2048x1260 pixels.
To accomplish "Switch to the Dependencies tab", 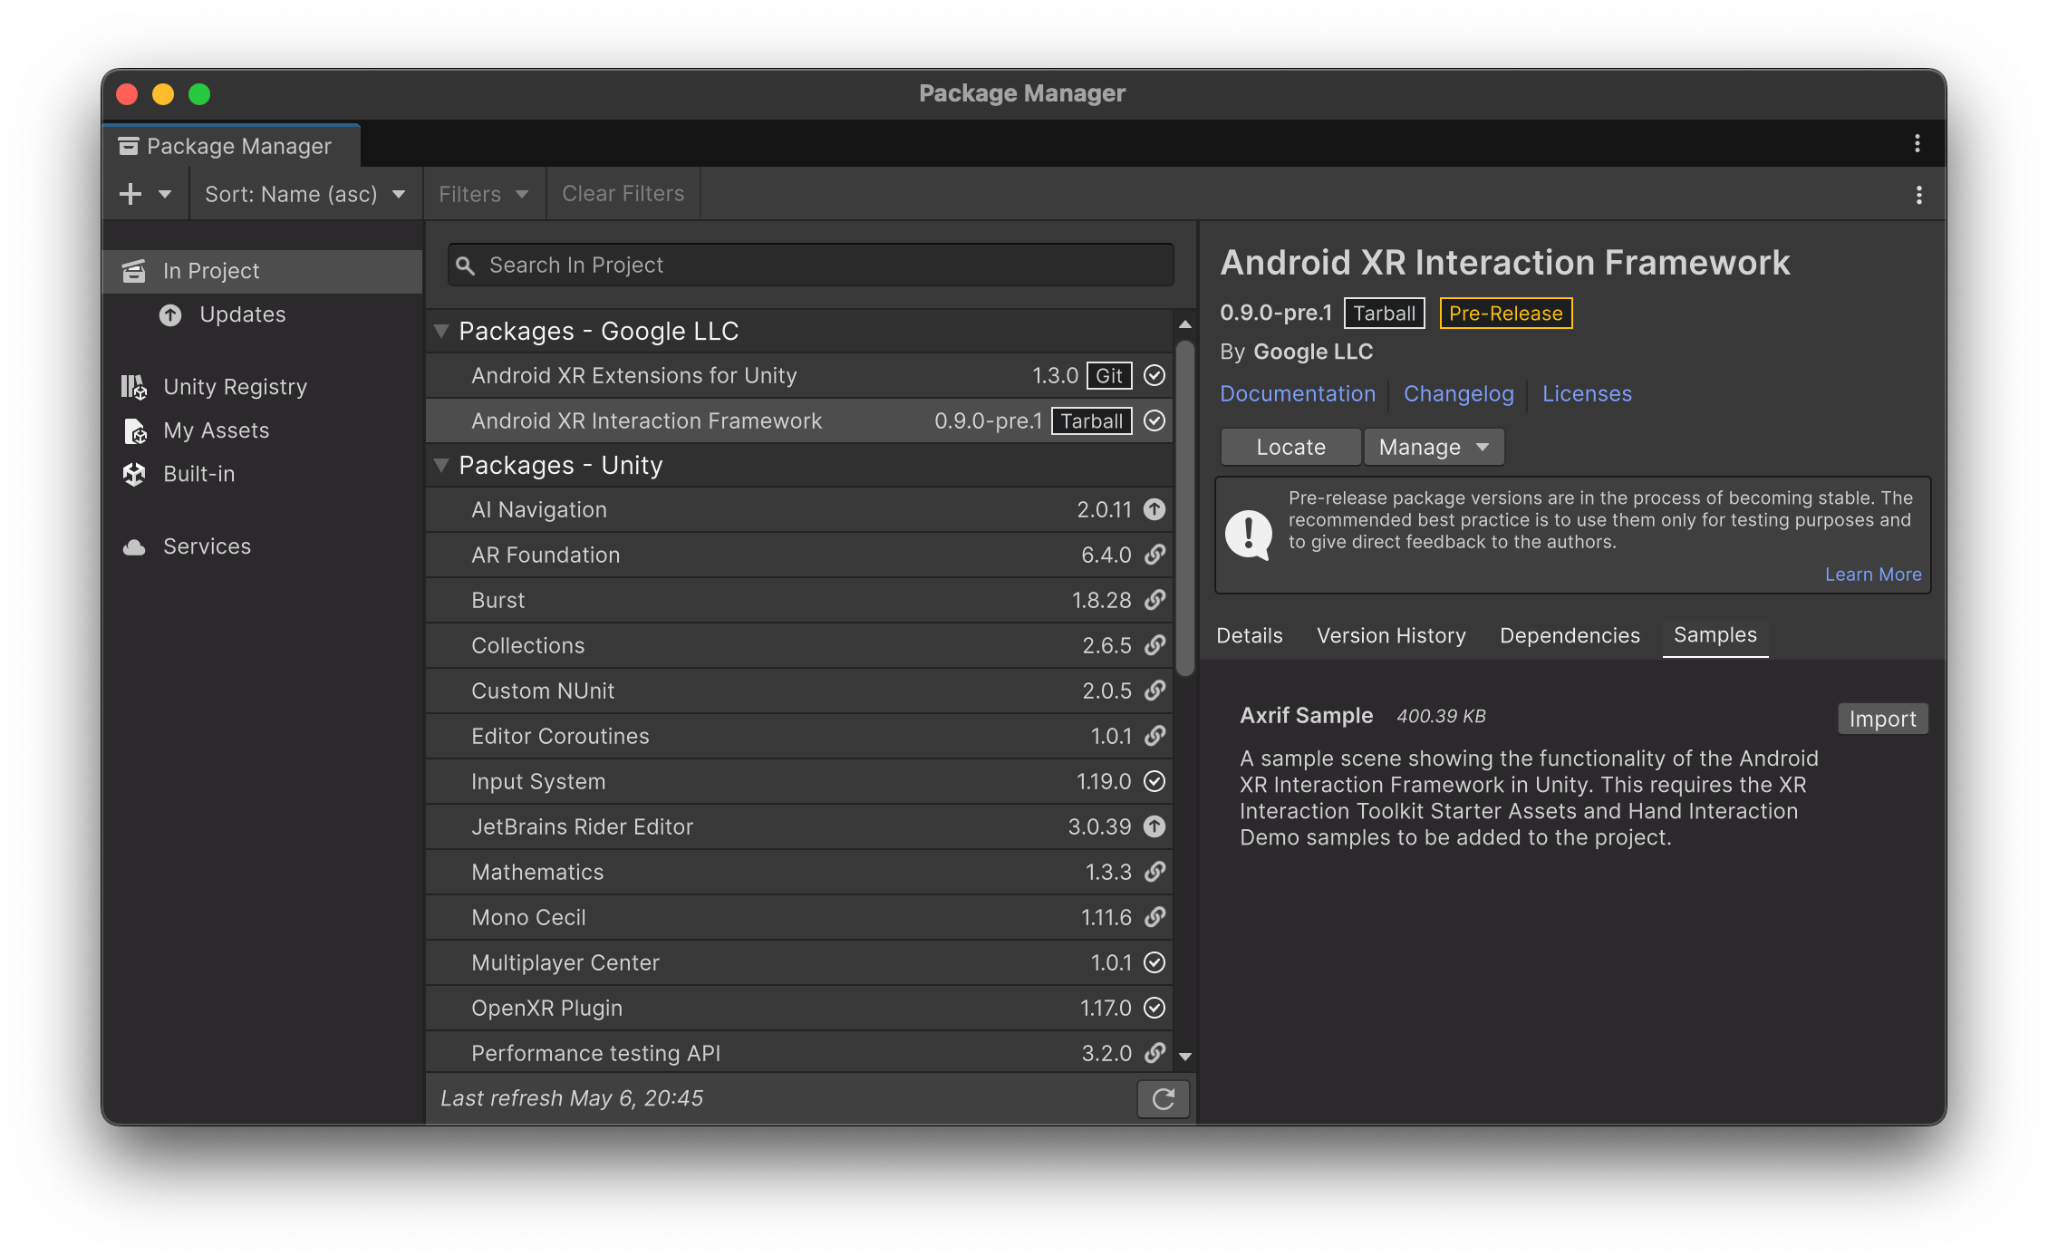I will (x=1569, y=636).
